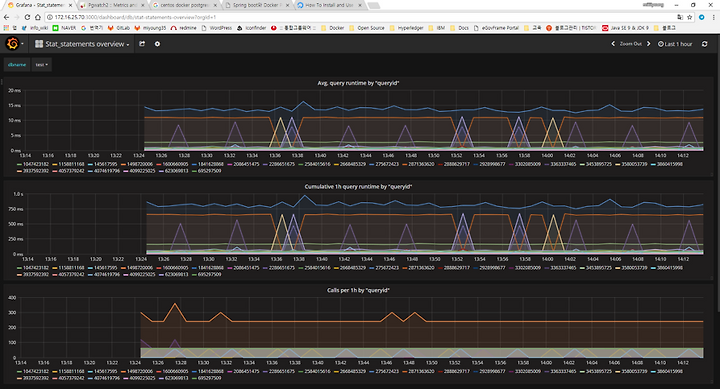Viewport: 720px width, 389px height.
Task: Open a new browser tab
Action: coord(374,6)
